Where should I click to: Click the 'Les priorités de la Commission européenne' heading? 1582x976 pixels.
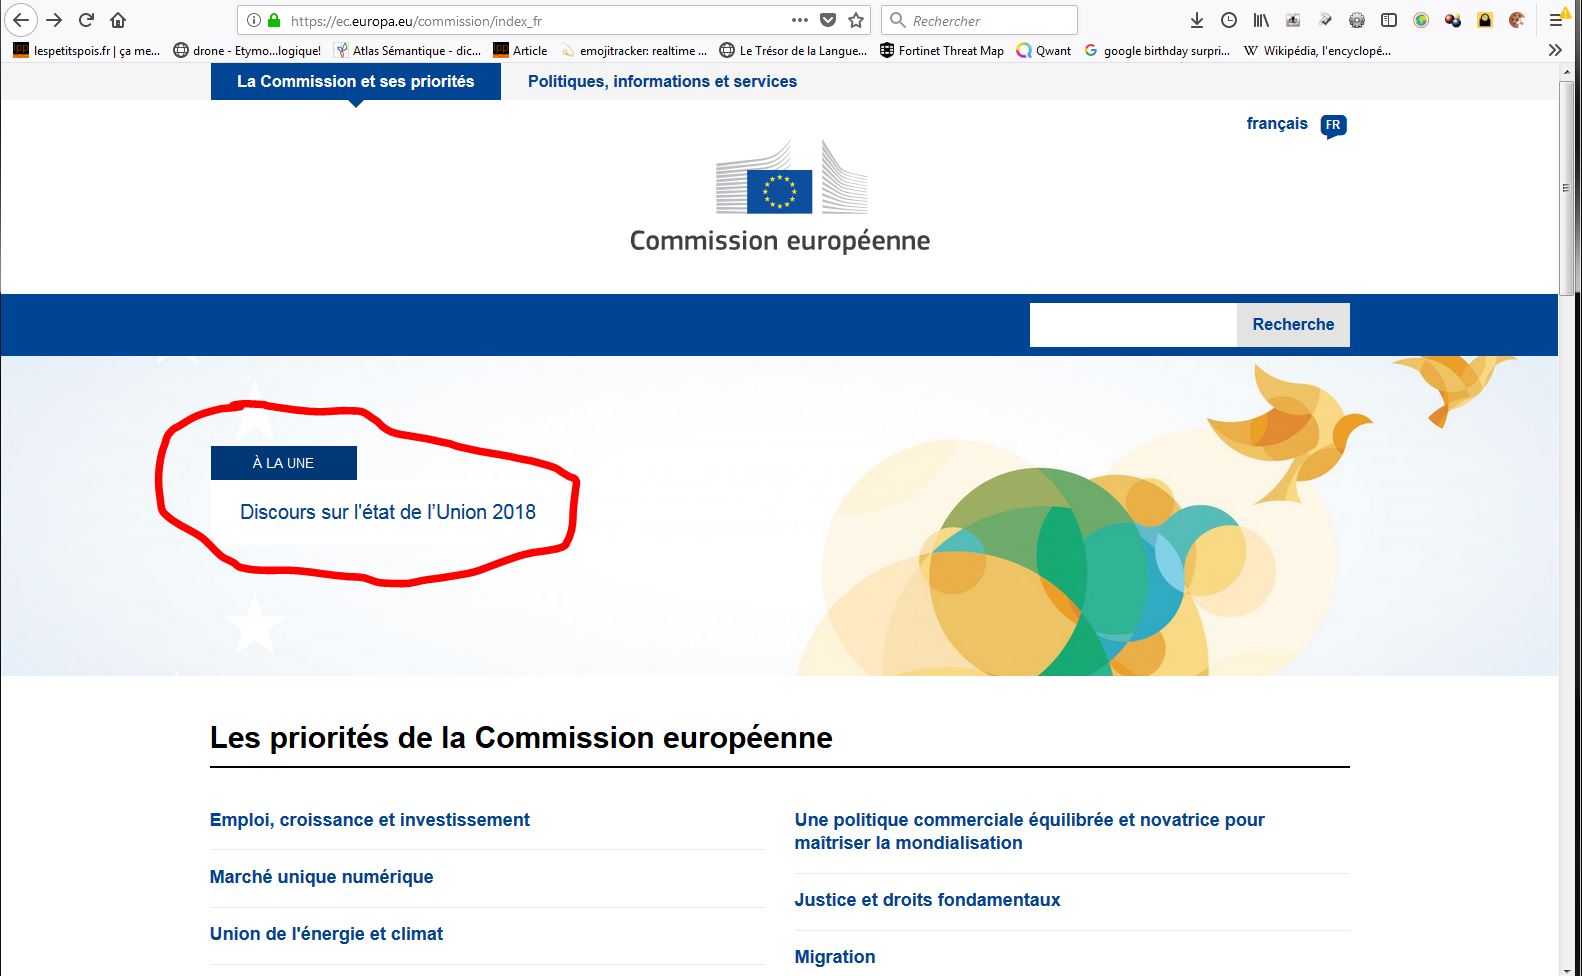coord(521,738)
